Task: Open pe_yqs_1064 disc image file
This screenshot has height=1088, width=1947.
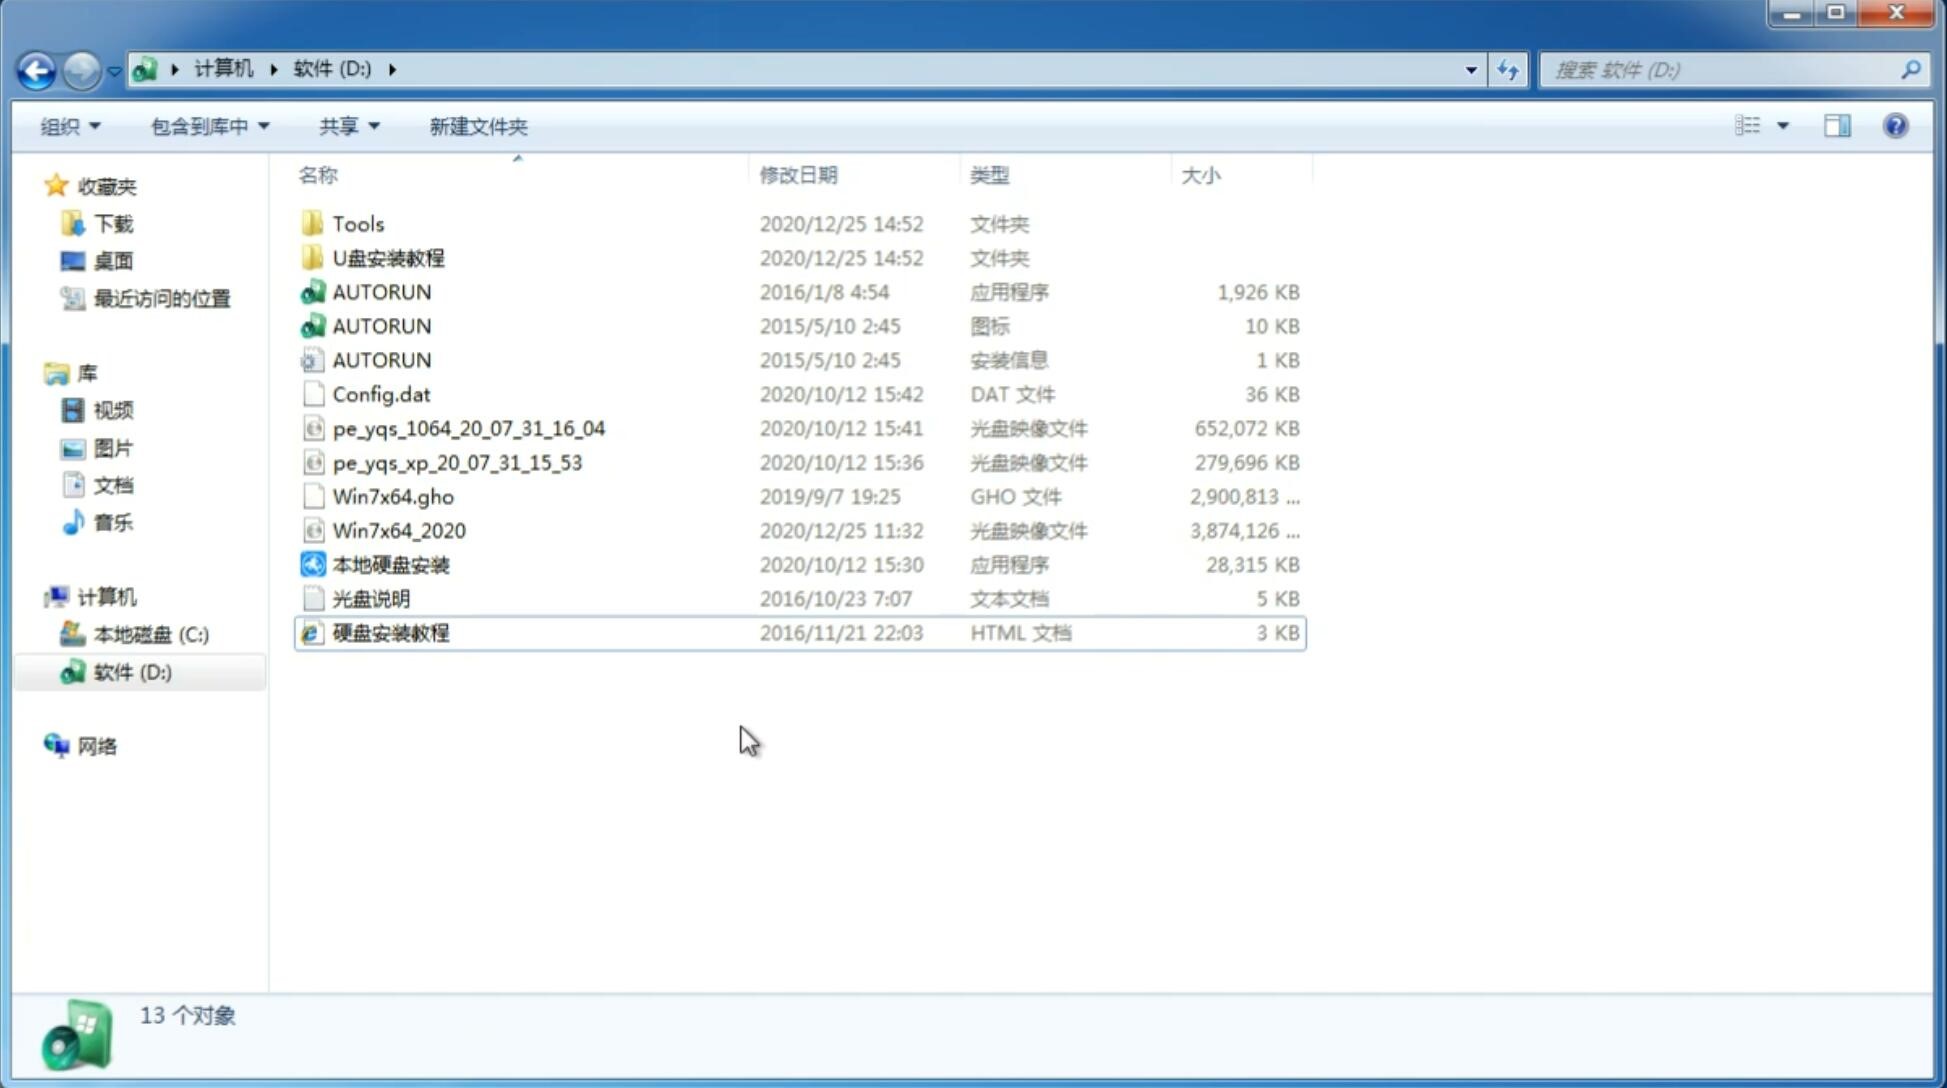Action: tap(469, 428)
